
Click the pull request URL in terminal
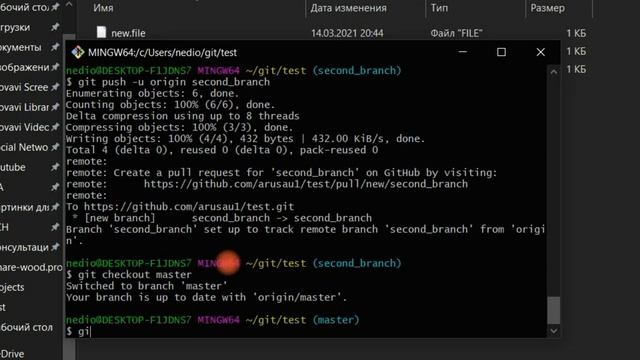pyautogui.click(x=306, y=184)
